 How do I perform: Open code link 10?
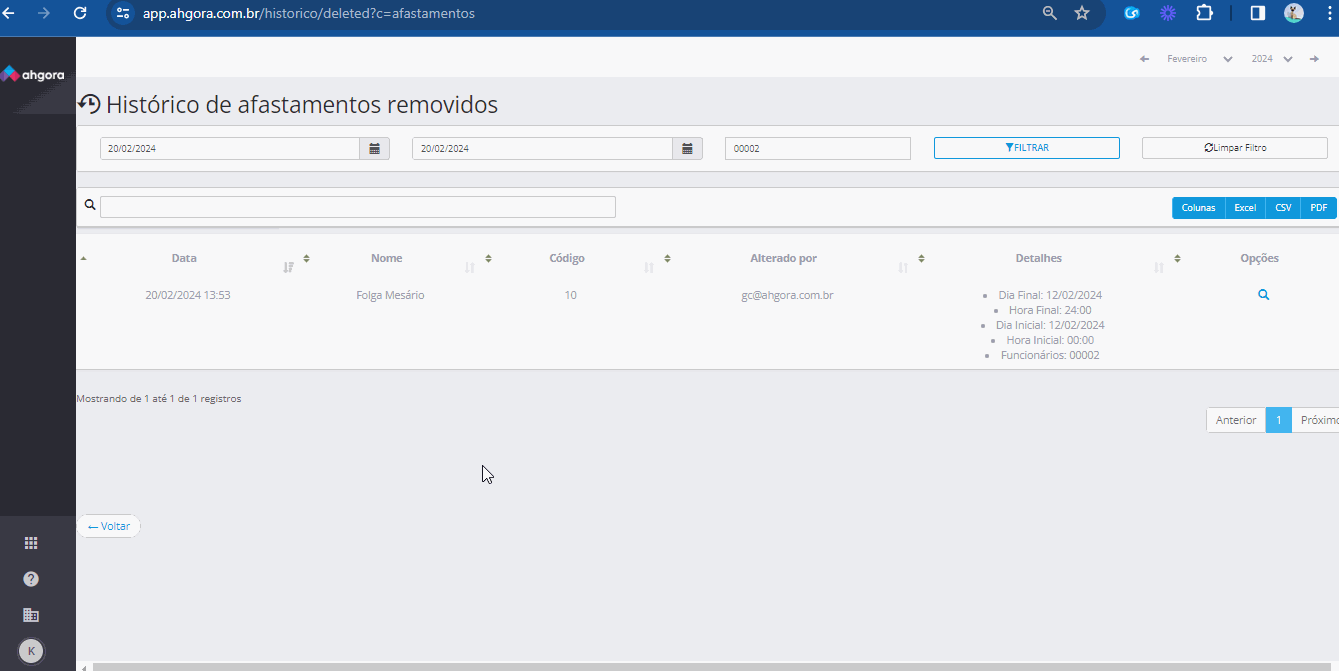(x=570, y=295)
